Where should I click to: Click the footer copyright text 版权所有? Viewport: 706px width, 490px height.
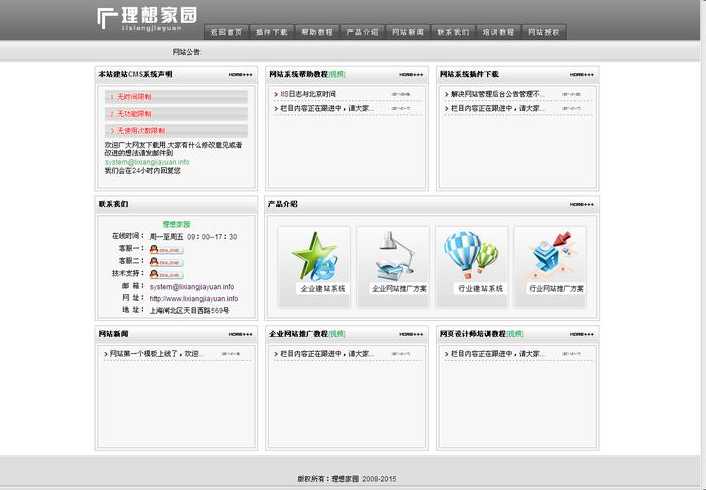(x=346, y=479)
